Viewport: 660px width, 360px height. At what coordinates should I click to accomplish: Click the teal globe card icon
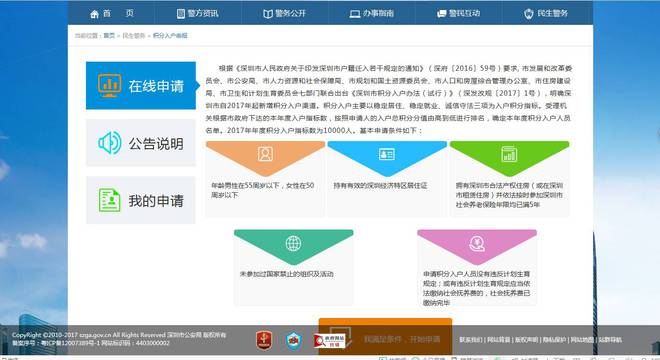click(293, 243)
